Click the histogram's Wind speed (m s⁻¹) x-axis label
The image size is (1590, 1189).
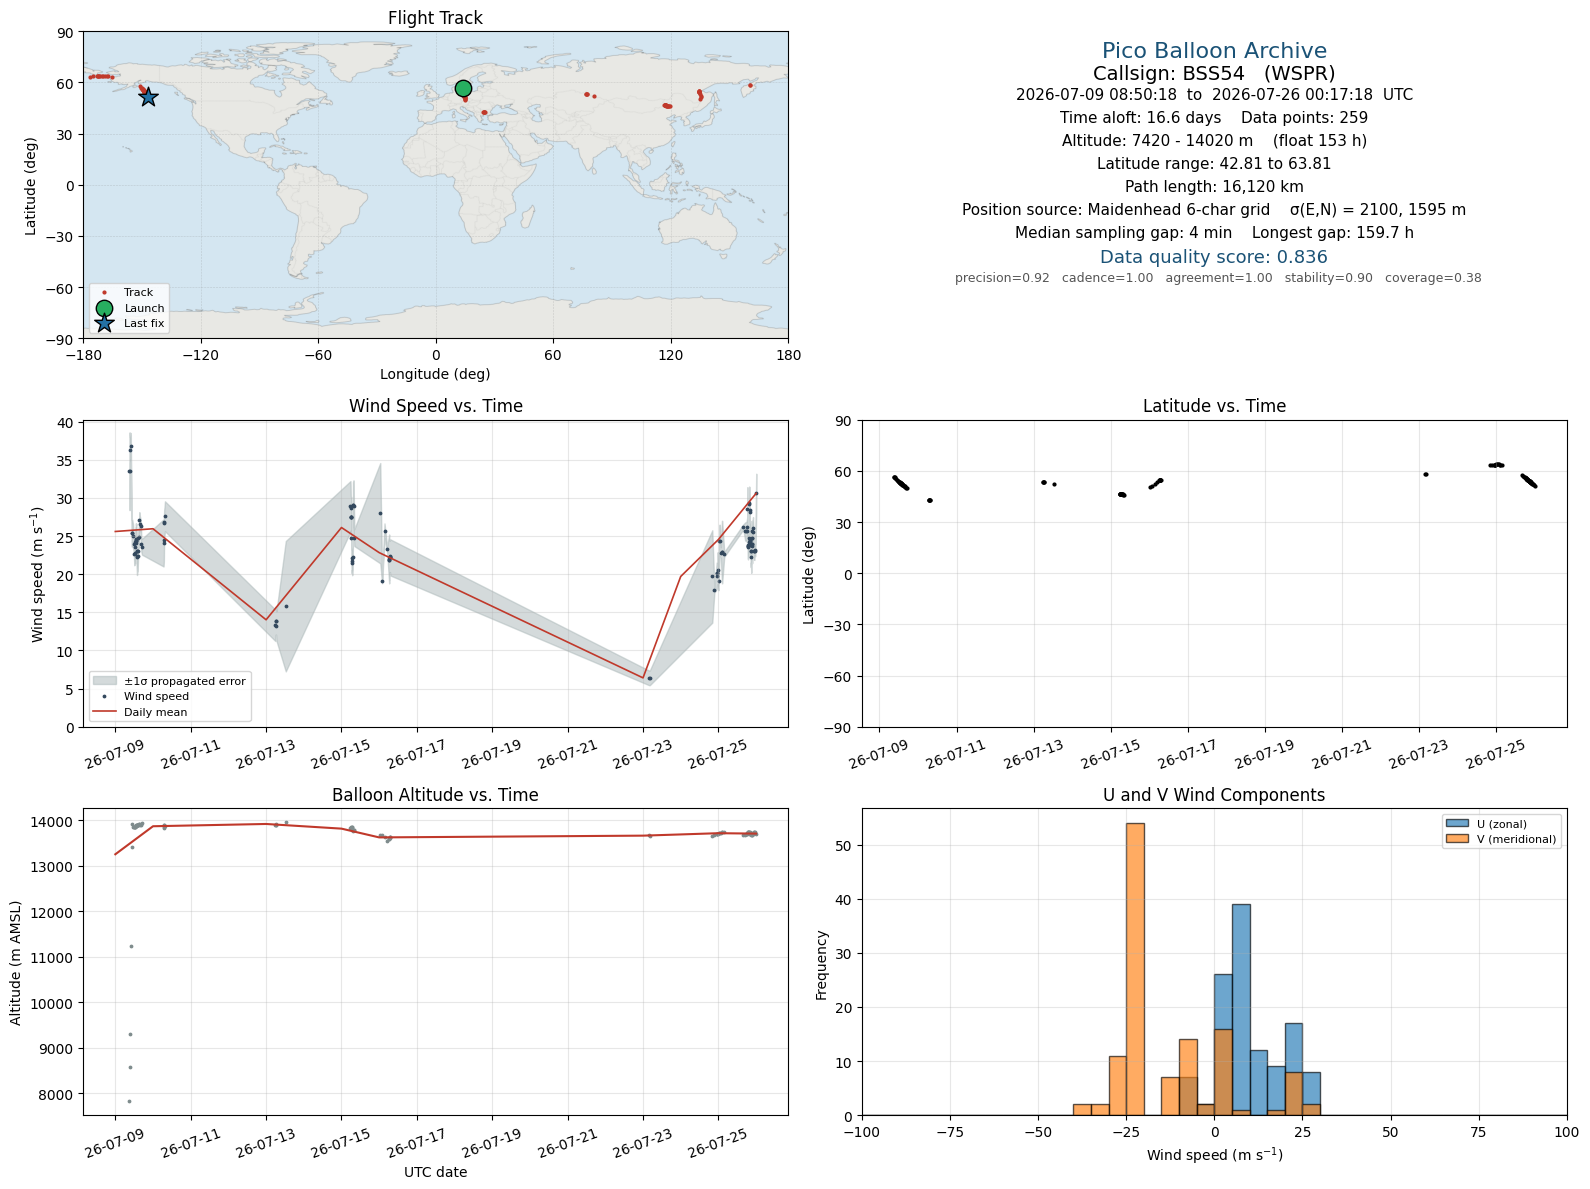pyautogui.click(x=1214, y=1155)
